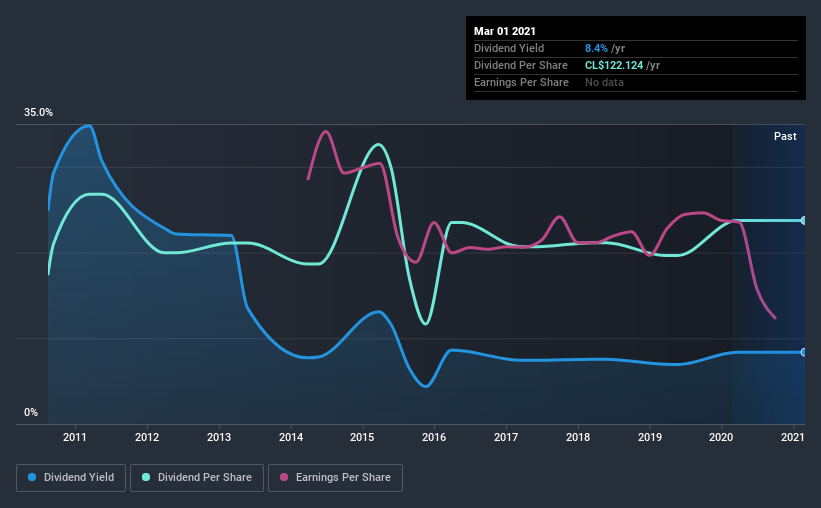This screenshot has width=821, height=508.
Task: Click the 0% y-axis label
Action: (31, 413)
